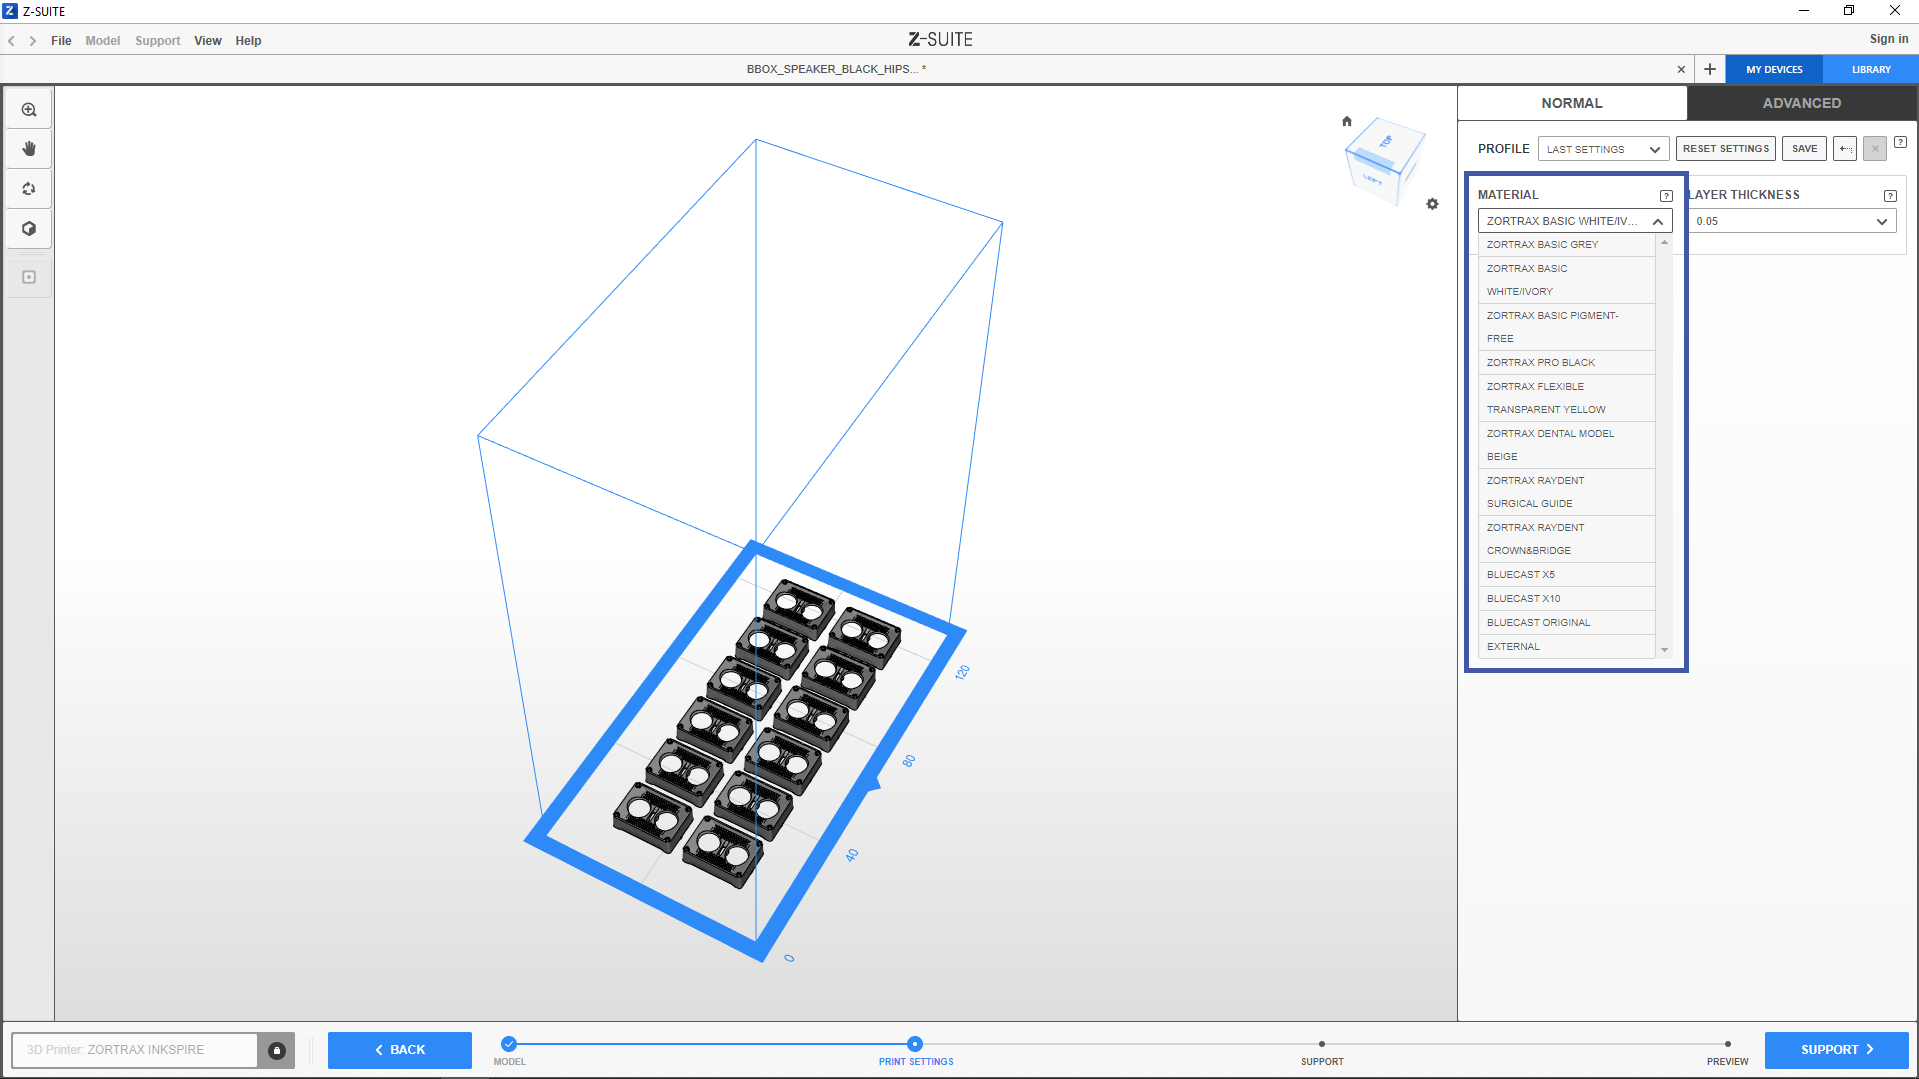Open the Layer Thickness dropdown

click(x=1792, y=222)
